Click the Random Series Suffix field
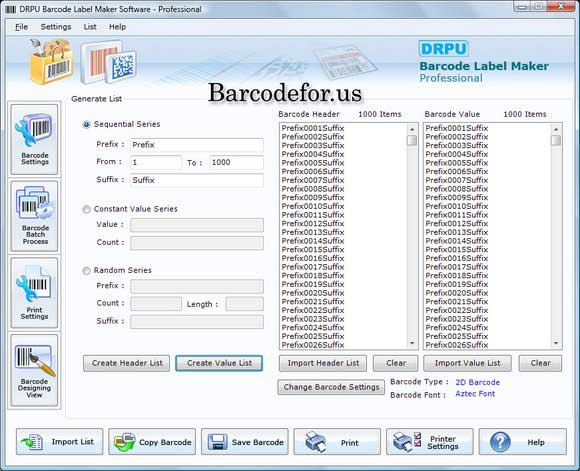Screen dimensions: 580x471 197,322
